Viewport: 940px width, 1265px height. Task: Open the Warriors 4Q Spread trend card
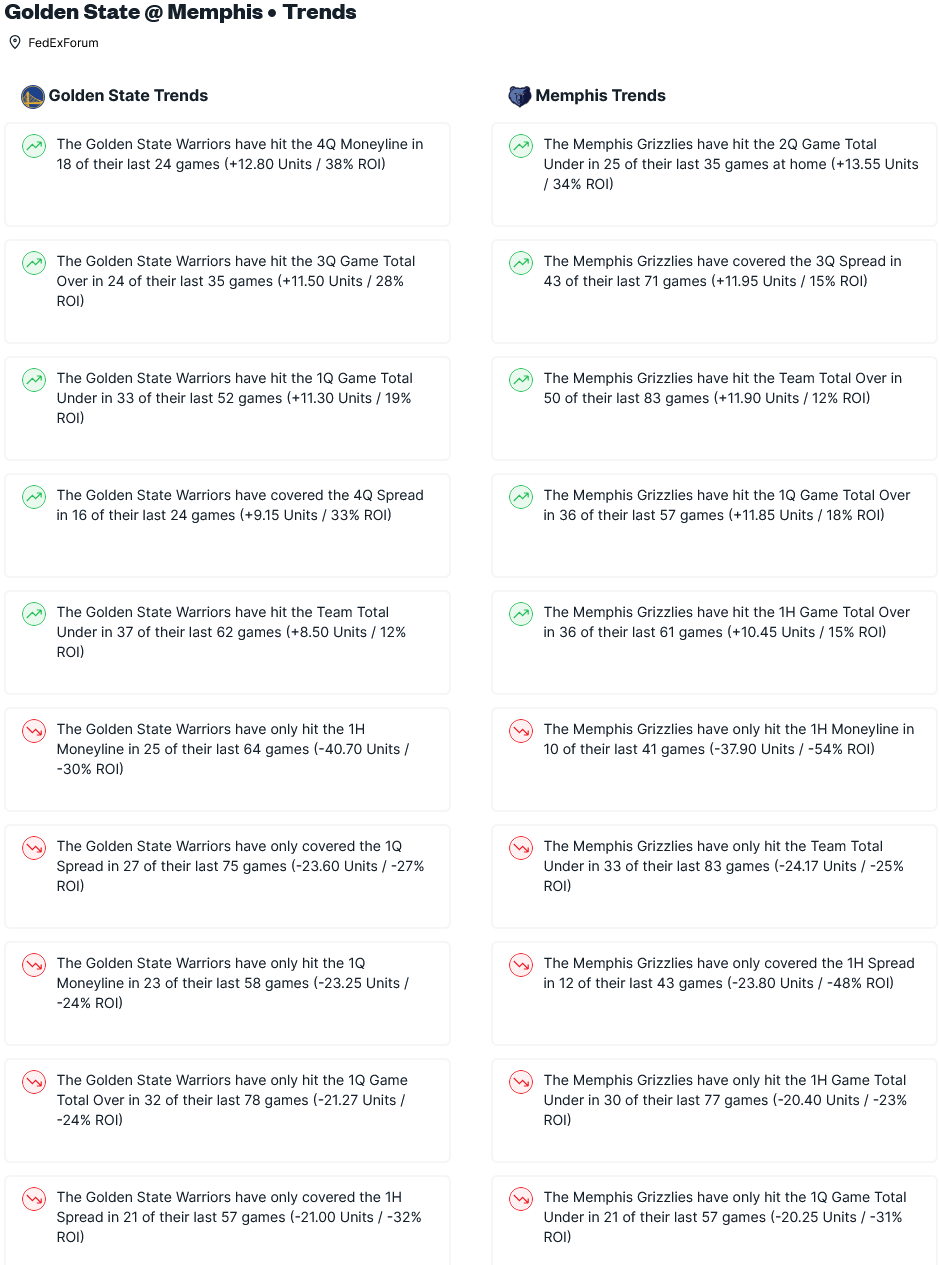point(227,525)
